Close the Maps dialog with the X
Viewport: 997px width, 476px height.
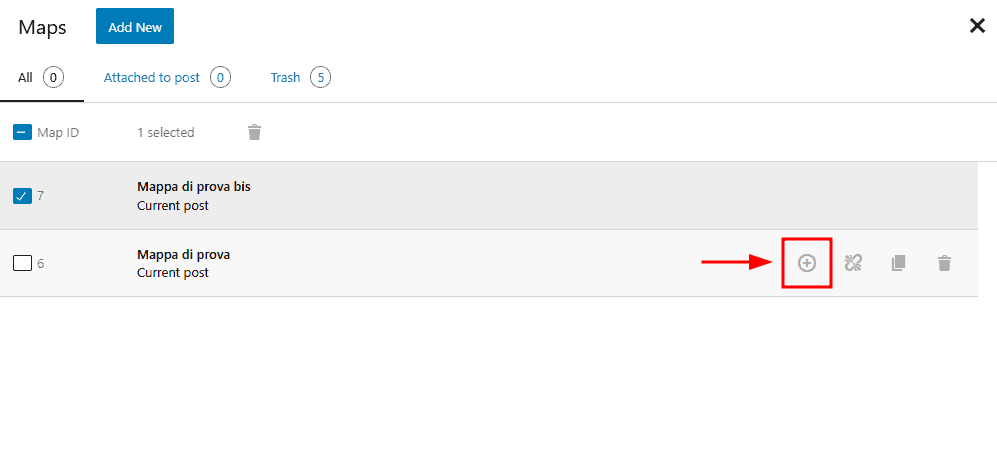tap(977, 26)
